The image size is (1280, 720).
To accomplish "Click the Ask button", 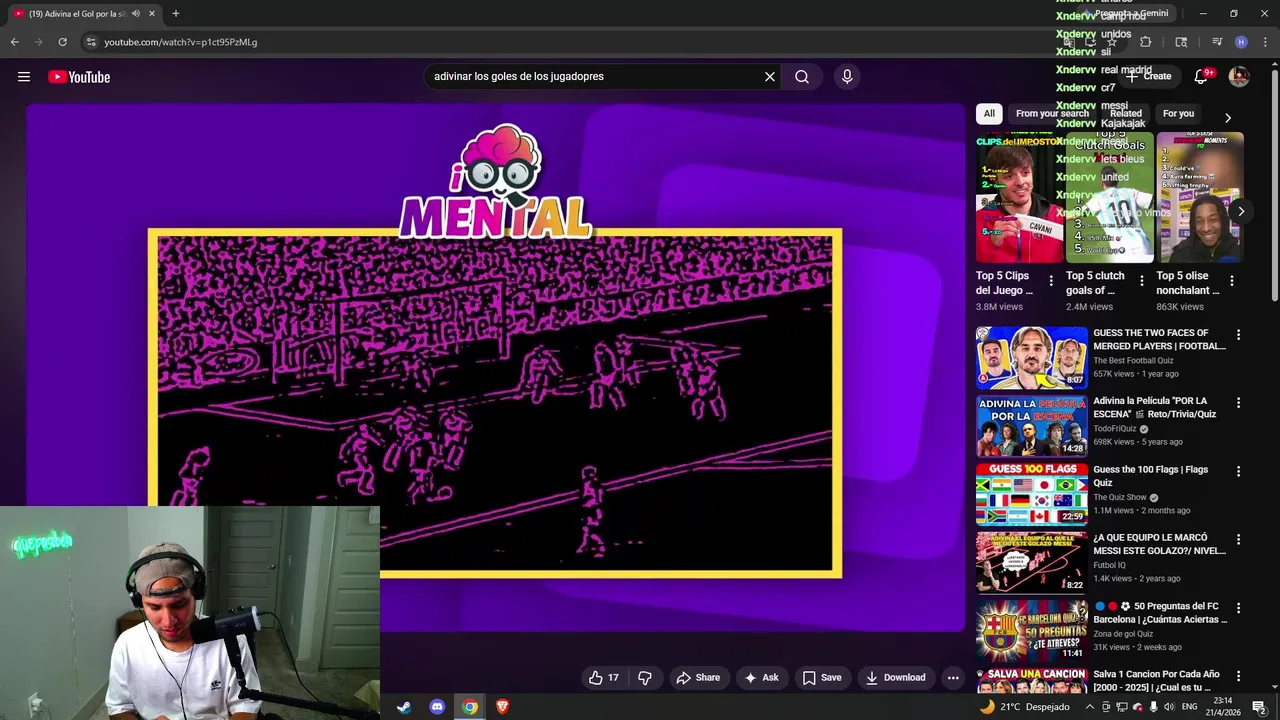I will [761, 677].
